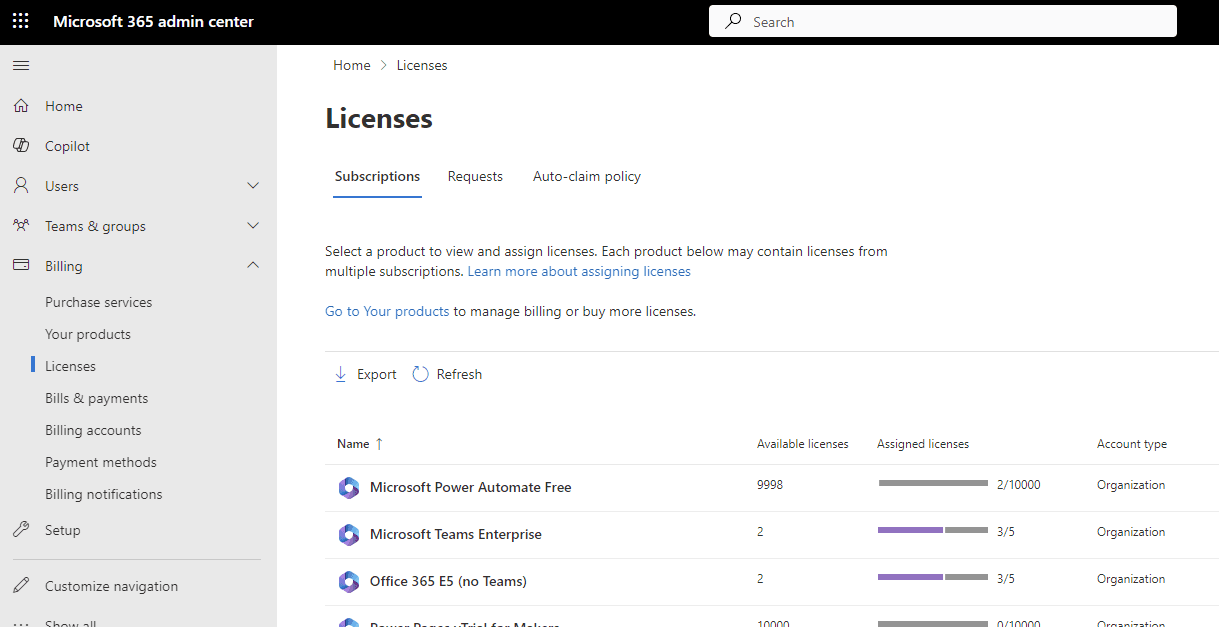The height and width of the screenshot is (627, 1219).
Task: Click the Microsoft Power Automate Free product icon
Action: 348,488
